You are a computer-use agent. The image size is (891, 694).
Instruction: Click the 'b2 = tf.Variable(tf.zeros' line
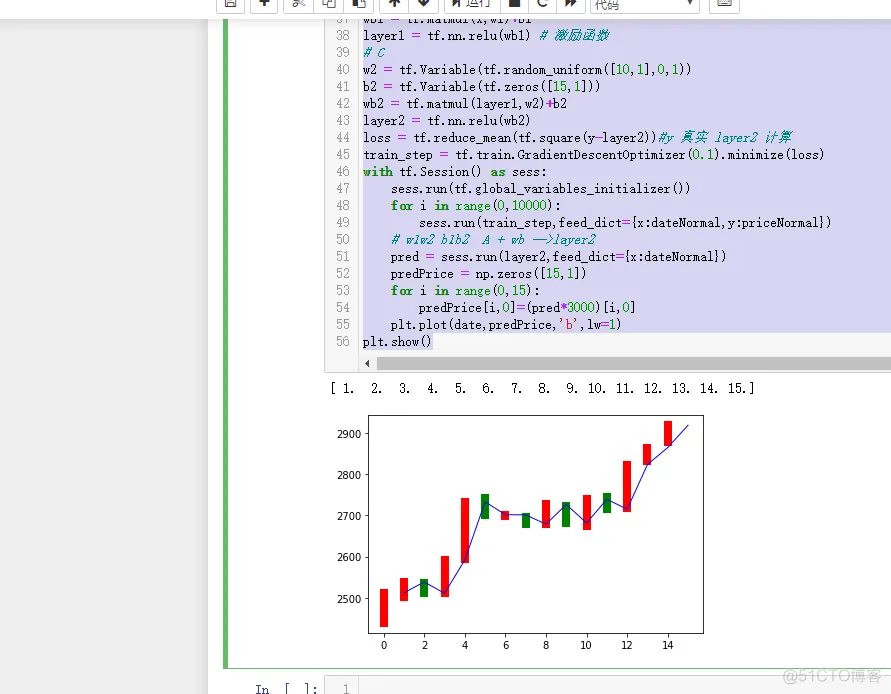(x=481, y=86)
